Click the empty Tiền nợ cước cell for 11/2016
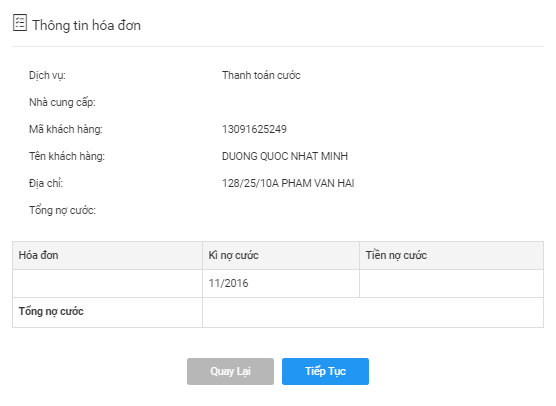 click(451, 283)
